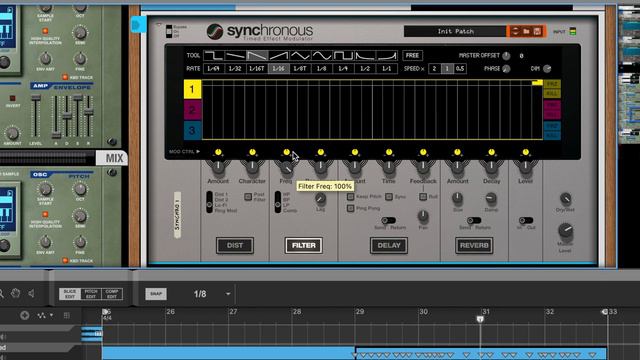Click the Filter Freq knob

tap(287, 167)
